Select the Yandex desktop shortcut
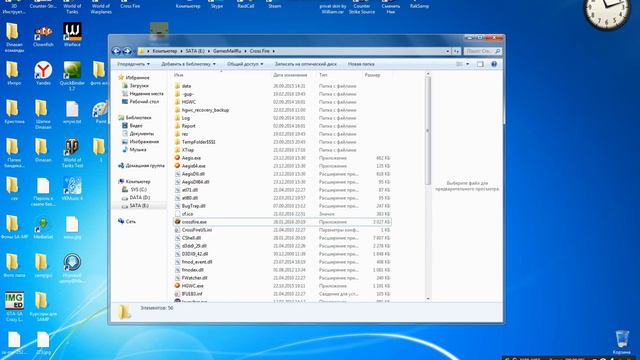This screenshot has width=640, height=360. [x=43, y=73]
